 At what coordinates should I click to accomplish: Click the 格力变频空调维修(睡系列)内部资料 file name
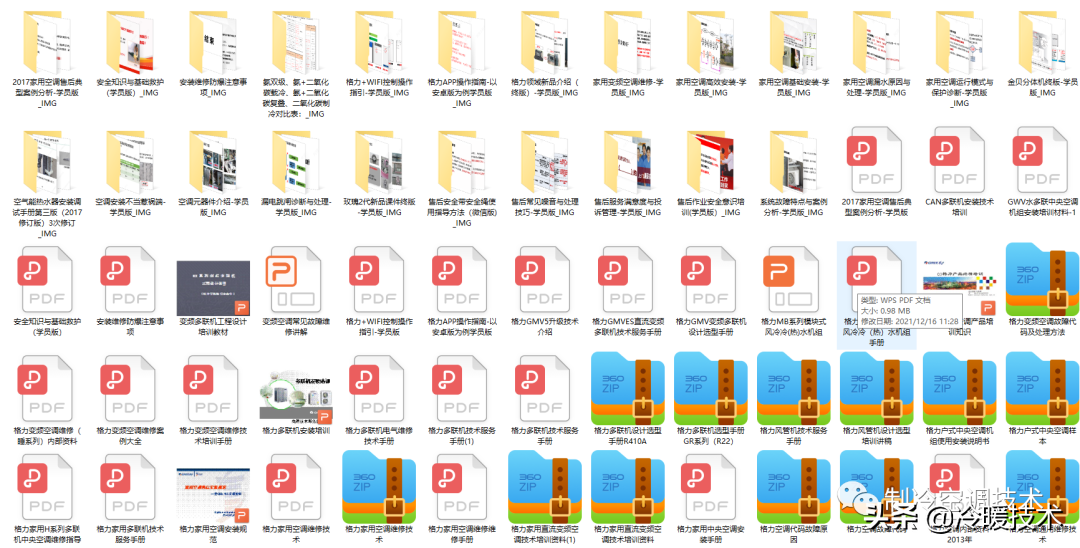[48, 436]
